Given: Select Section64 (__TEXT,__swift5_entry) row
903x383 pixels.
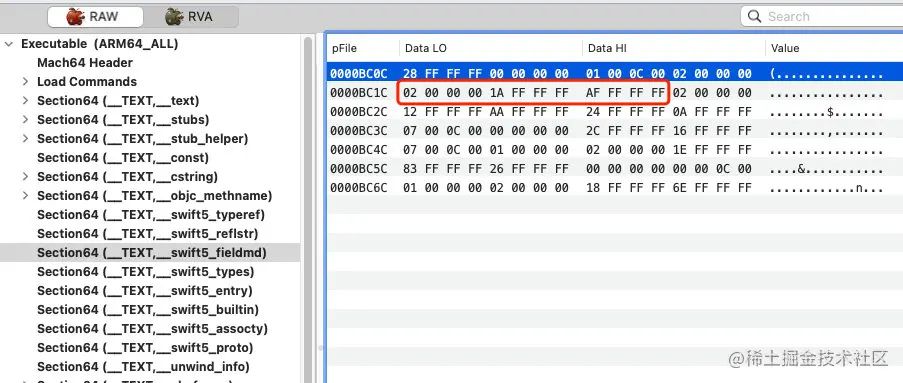Looking at the screenshot, I should pyautogui.click(x=145, y=291).
